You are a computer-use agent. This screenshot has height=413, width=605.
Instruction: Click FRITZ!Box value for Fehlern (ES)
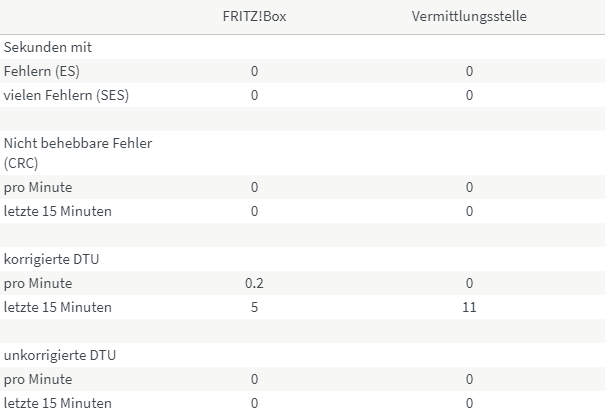click(x=254, y=71)
